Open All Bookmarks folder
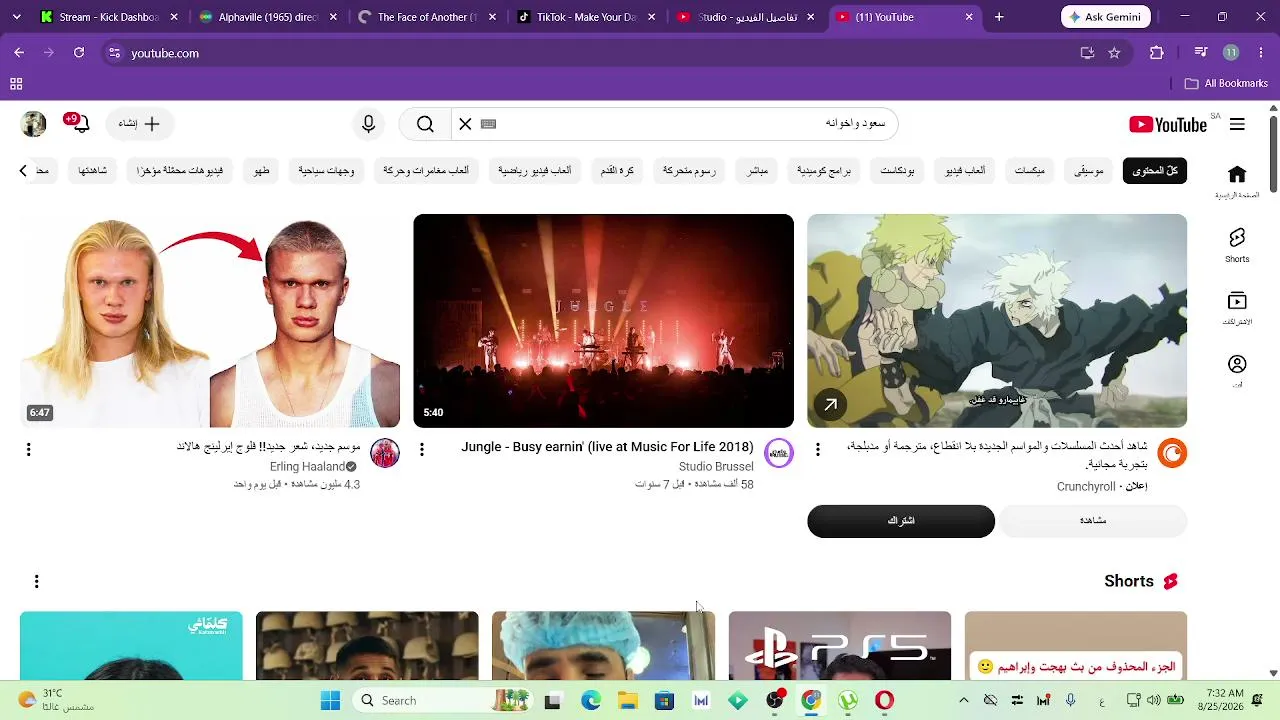This screenshot has height=720, width=1280. pos(1226,84)
